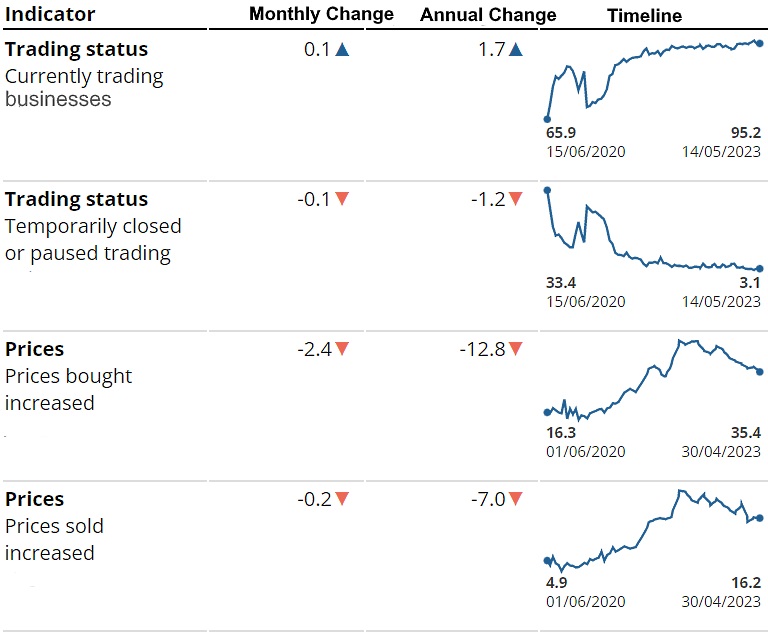Click the end dot of Temporarily closed sparkline
Image resolution: width=768 pixels, height=637 pixels.
[x=759, y=268]
